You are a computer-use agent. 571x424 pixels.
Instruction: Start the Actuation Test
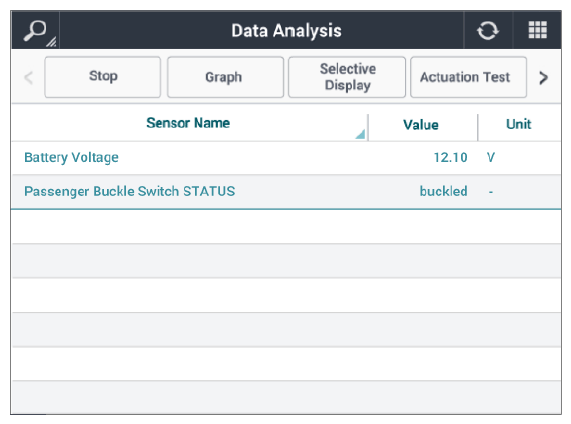tap(468, 77)
